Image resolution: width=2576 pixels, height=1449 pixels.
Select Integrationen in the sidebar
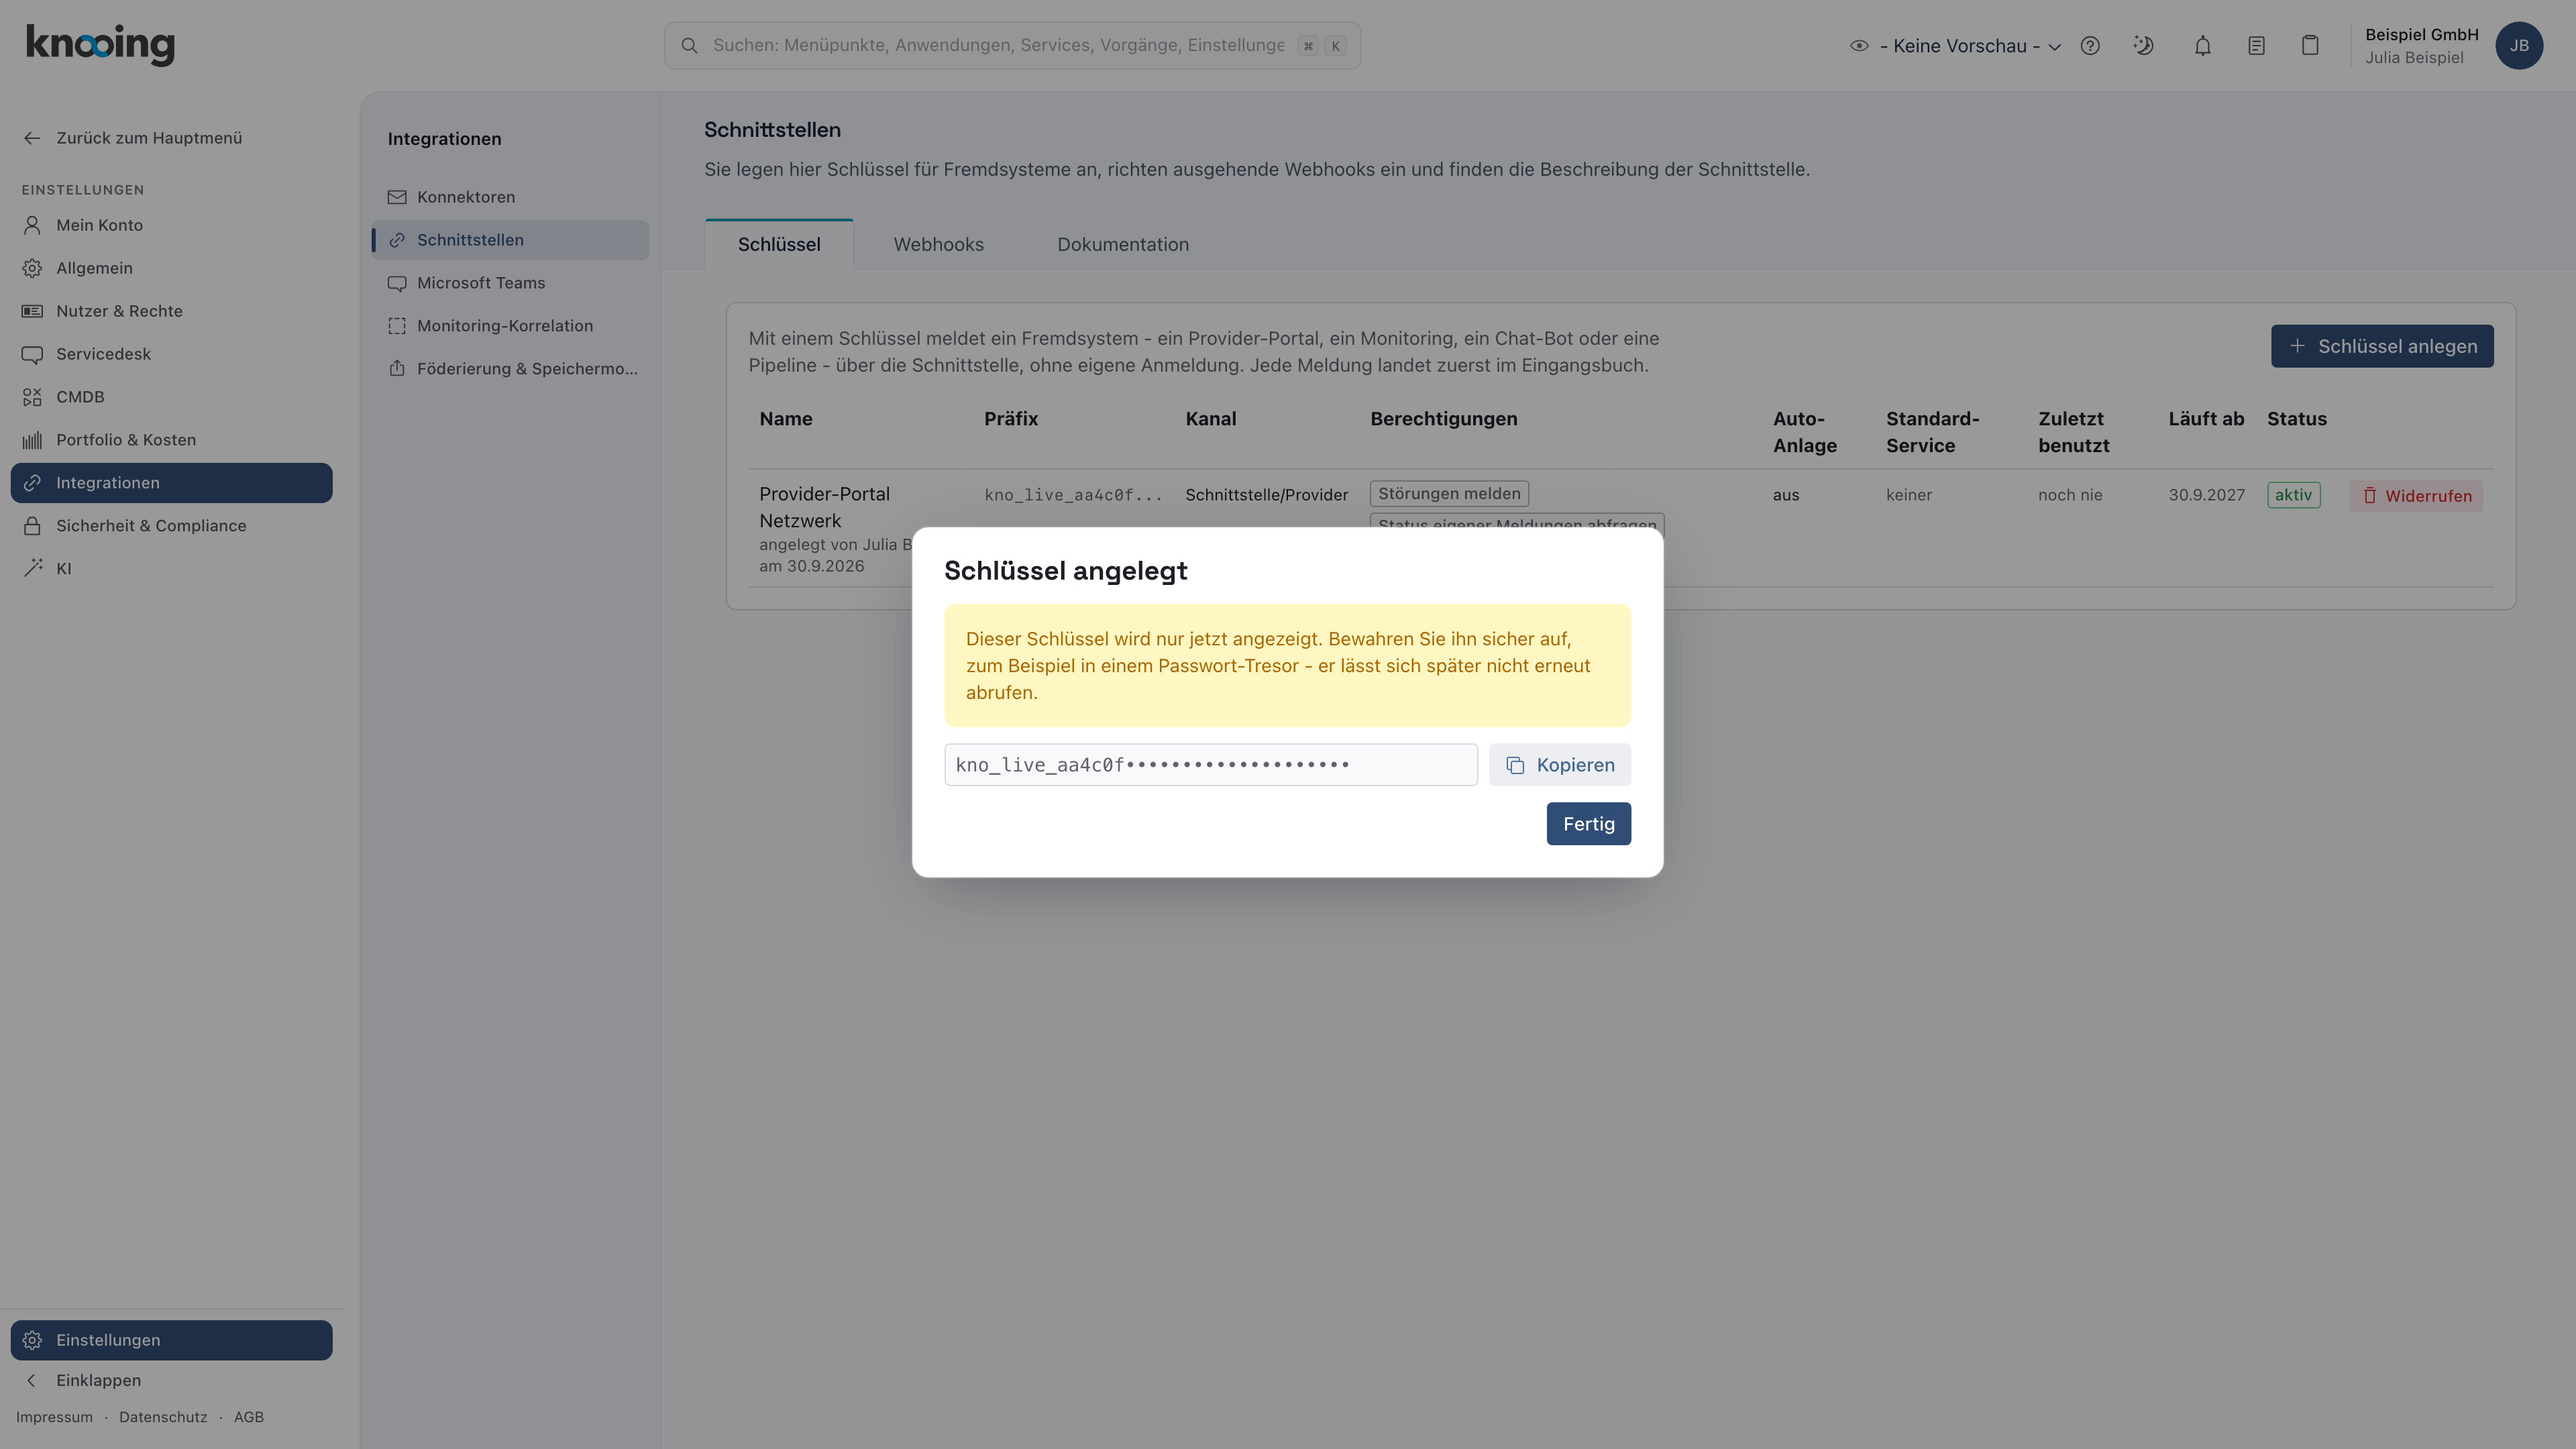pyautogui.click(x=171, y=483)
